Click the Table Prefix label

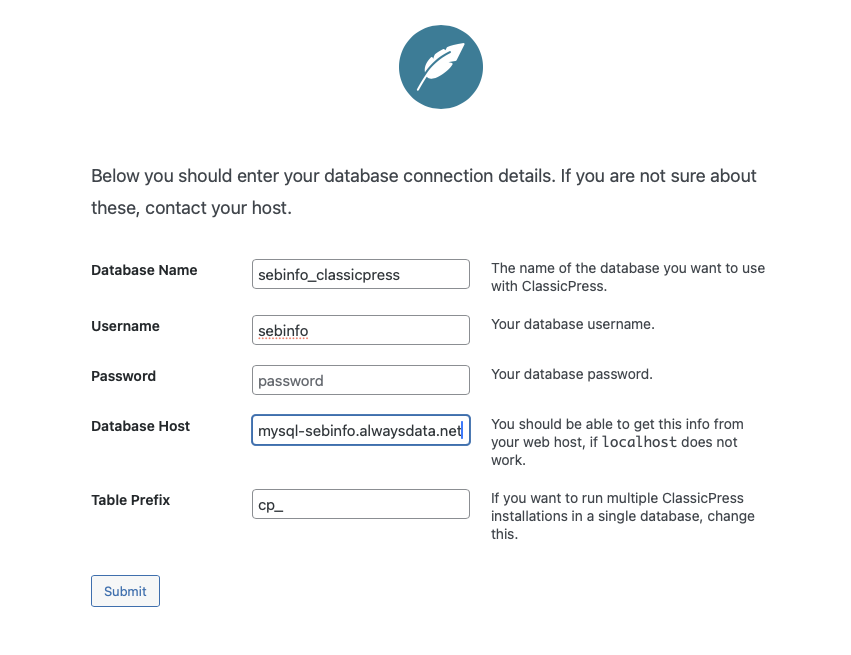tap(130, 500)
